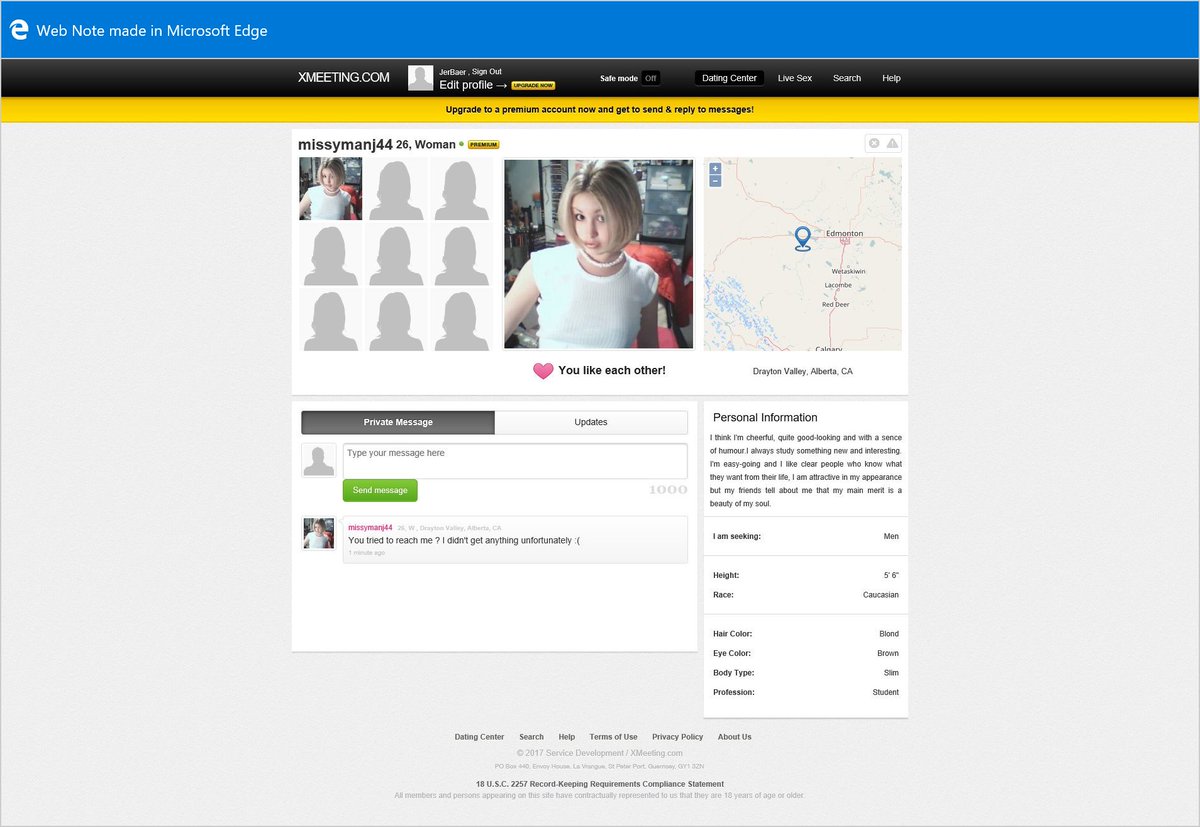
Task: Click the block user circle-x icon
Action: (x=874, y=143)
